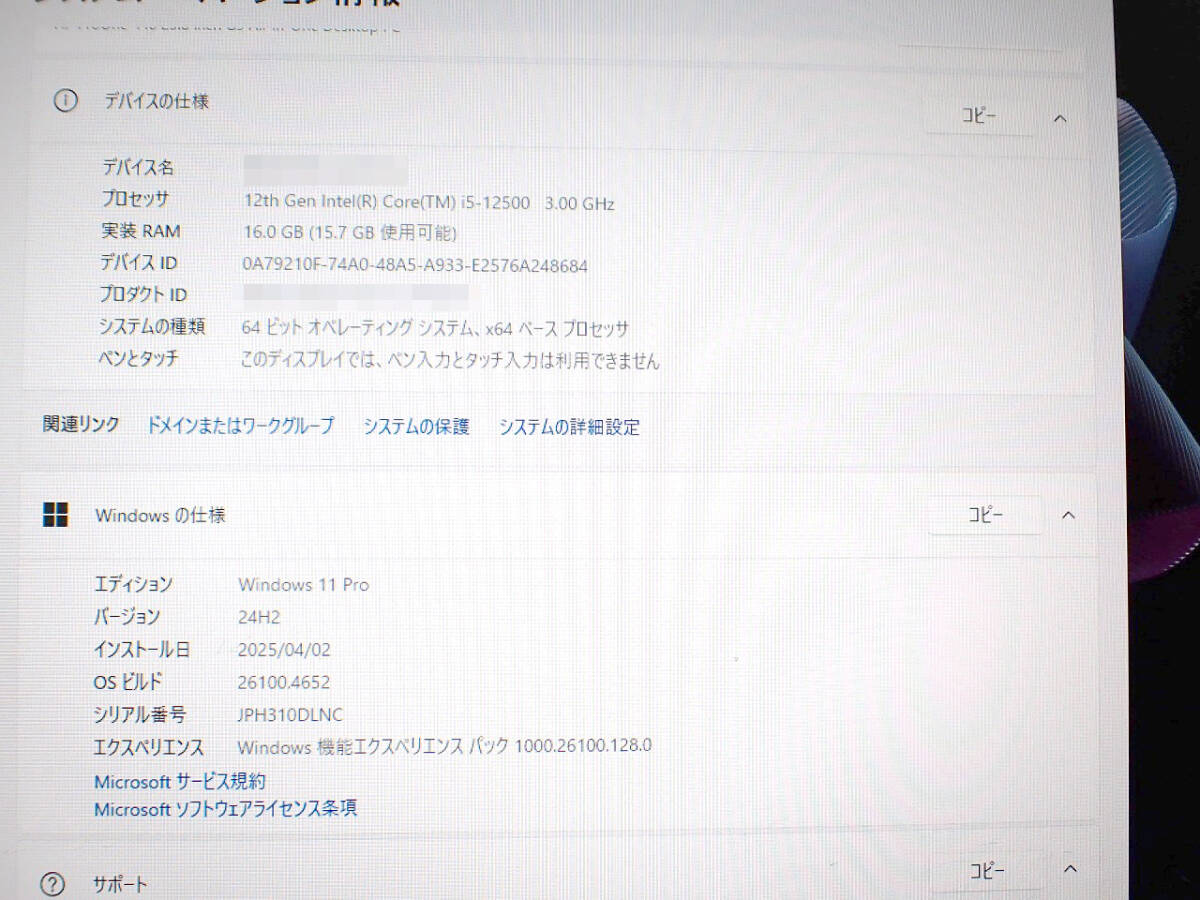Select the 64 ビット system type value
Image resolution: width=1200 pixels, height=900 pixels.
click(436, 328)
